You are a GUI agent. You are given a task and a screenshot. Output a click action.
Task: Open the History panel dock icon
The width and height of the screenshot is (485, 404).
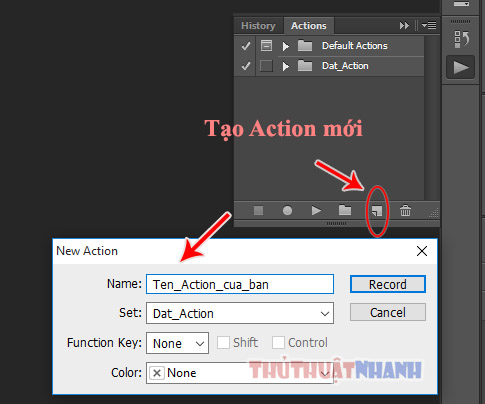point(461,39)
